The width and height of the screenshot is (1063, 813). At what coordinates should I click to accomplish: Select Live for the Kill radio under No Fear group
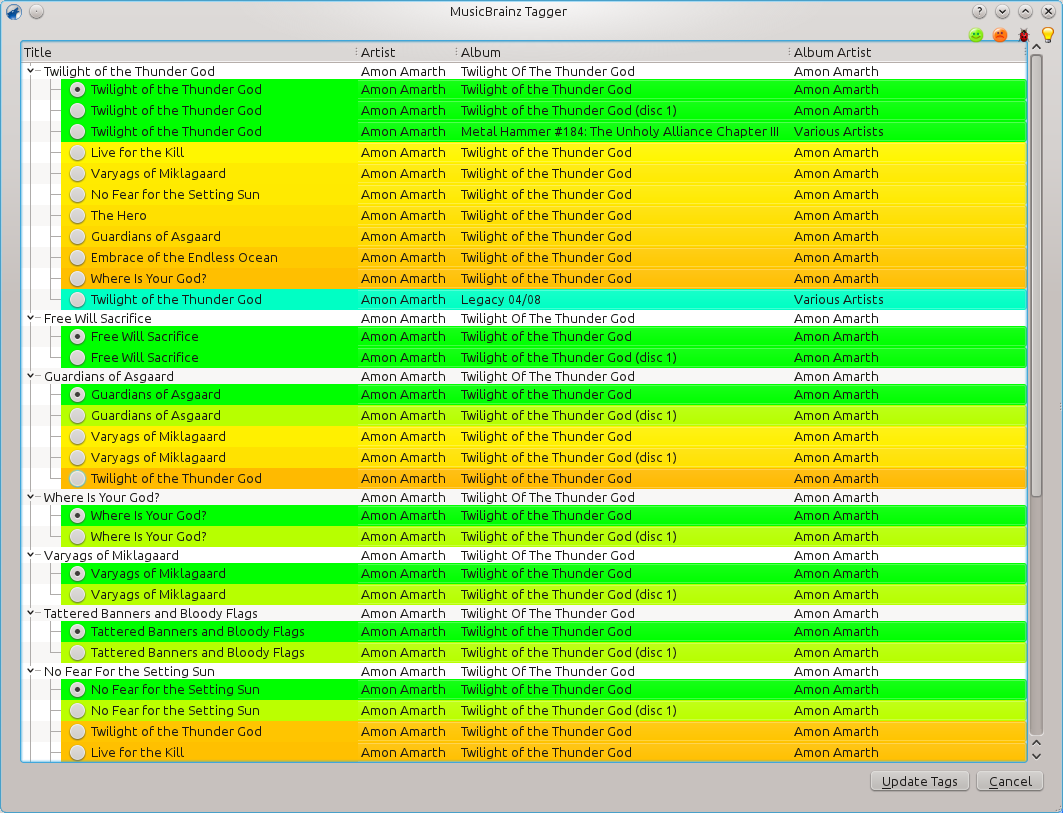[x=78, y=753]
